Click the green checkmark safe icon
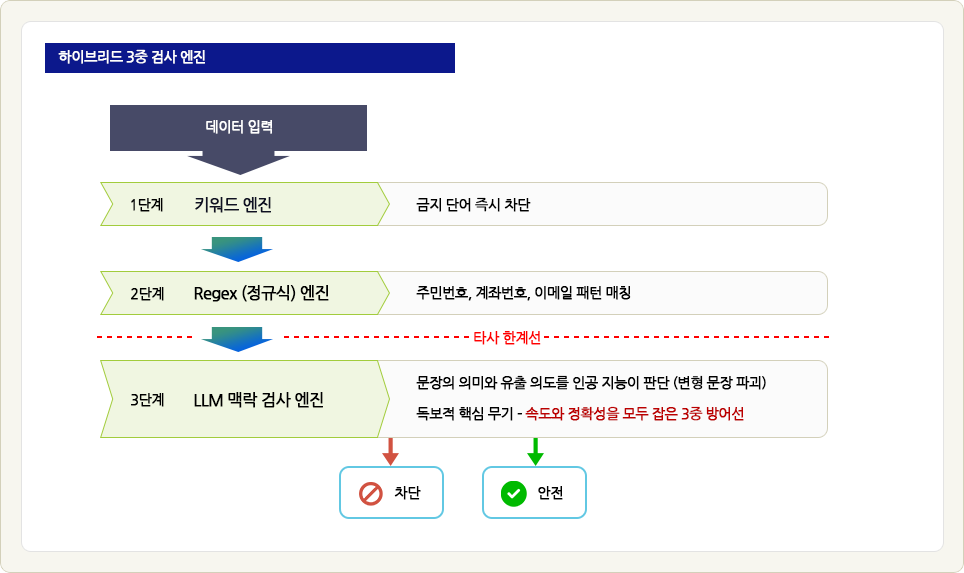964x573 pixels. pos(513,493)
